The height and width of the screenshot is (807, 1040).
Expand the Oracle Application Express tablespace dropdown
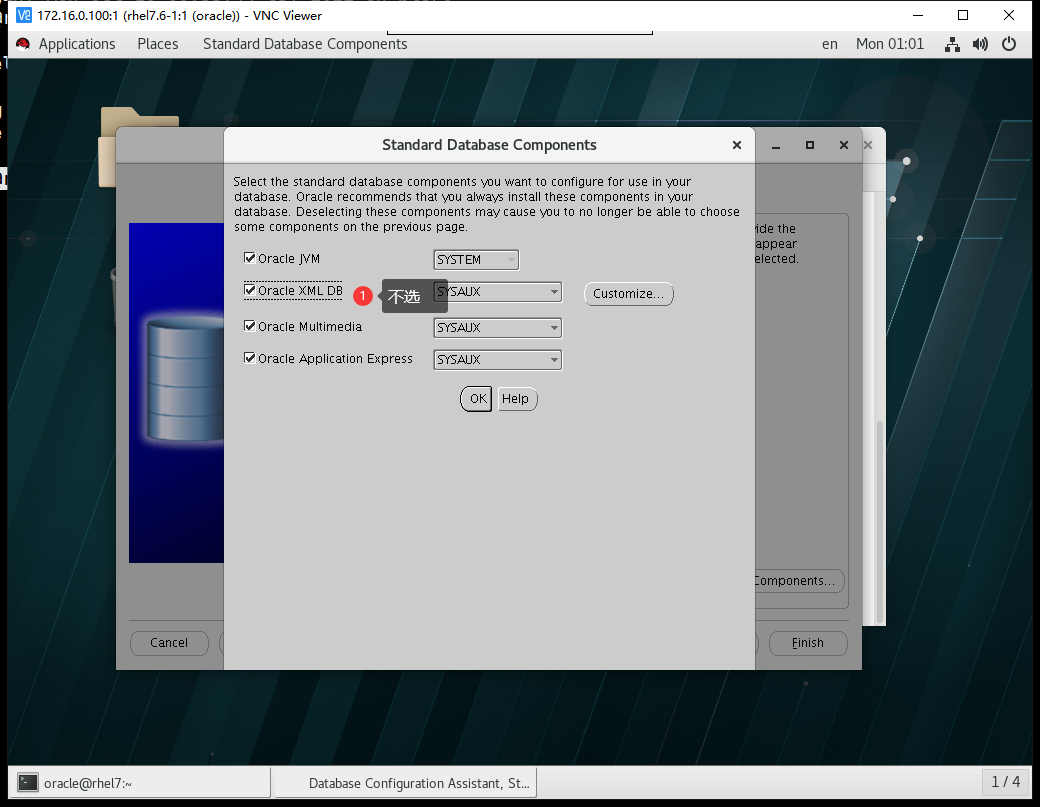click(x=497, y=359)
